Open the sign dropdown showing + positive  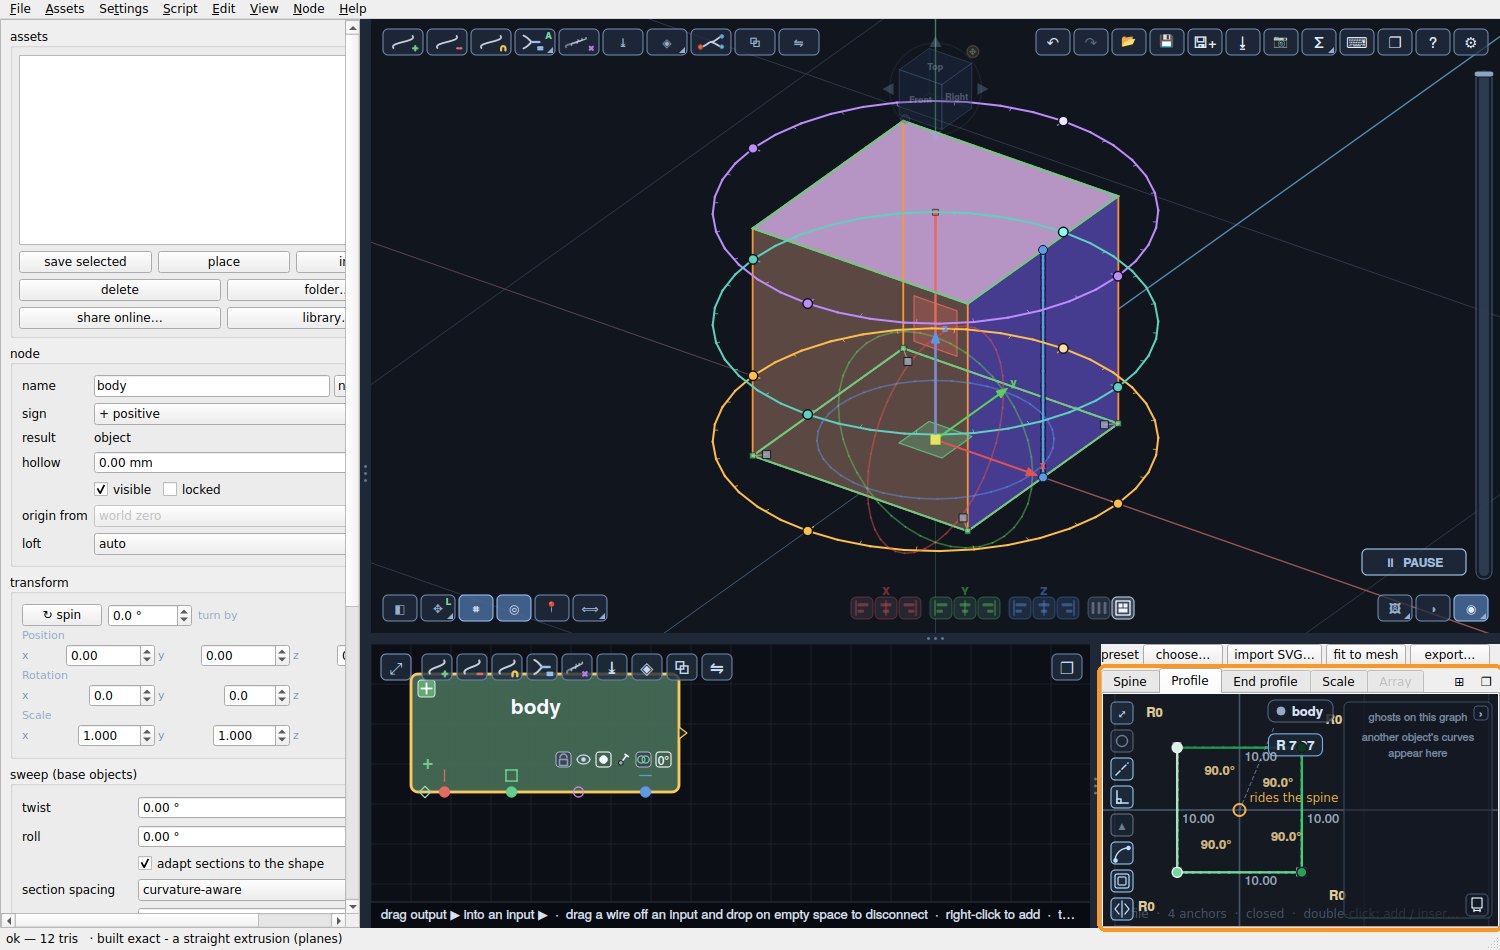pyautogui.click(x=220, y=413)
